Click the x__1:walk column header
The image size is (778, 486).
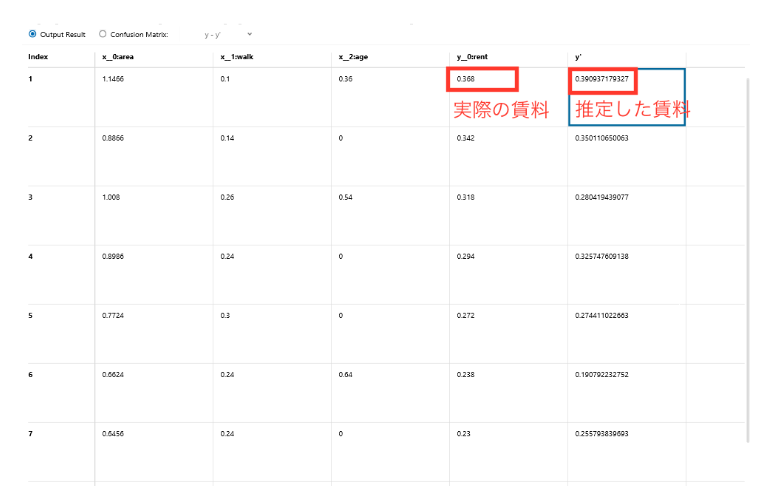[237, 57]
